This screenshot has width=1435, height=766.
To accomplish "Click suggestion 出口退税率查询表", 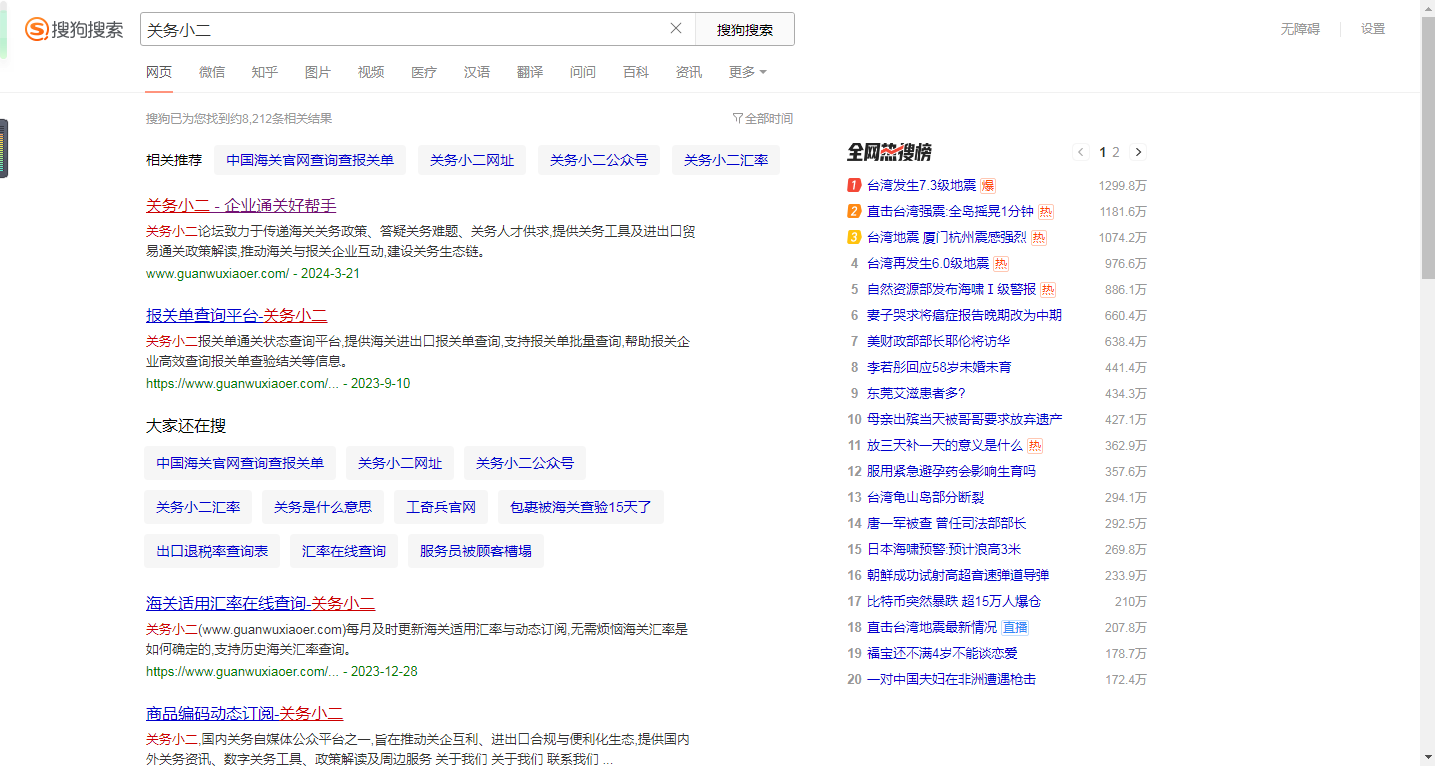I will 212,551.
